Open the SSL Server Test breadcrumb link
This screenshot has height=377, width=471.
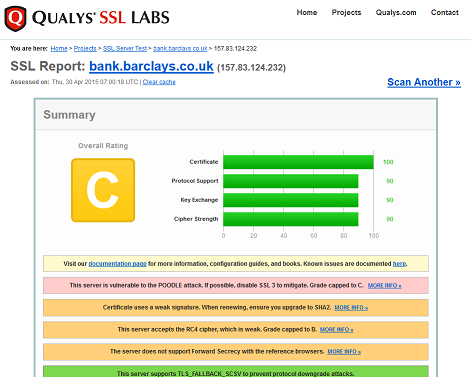[125, 49]
